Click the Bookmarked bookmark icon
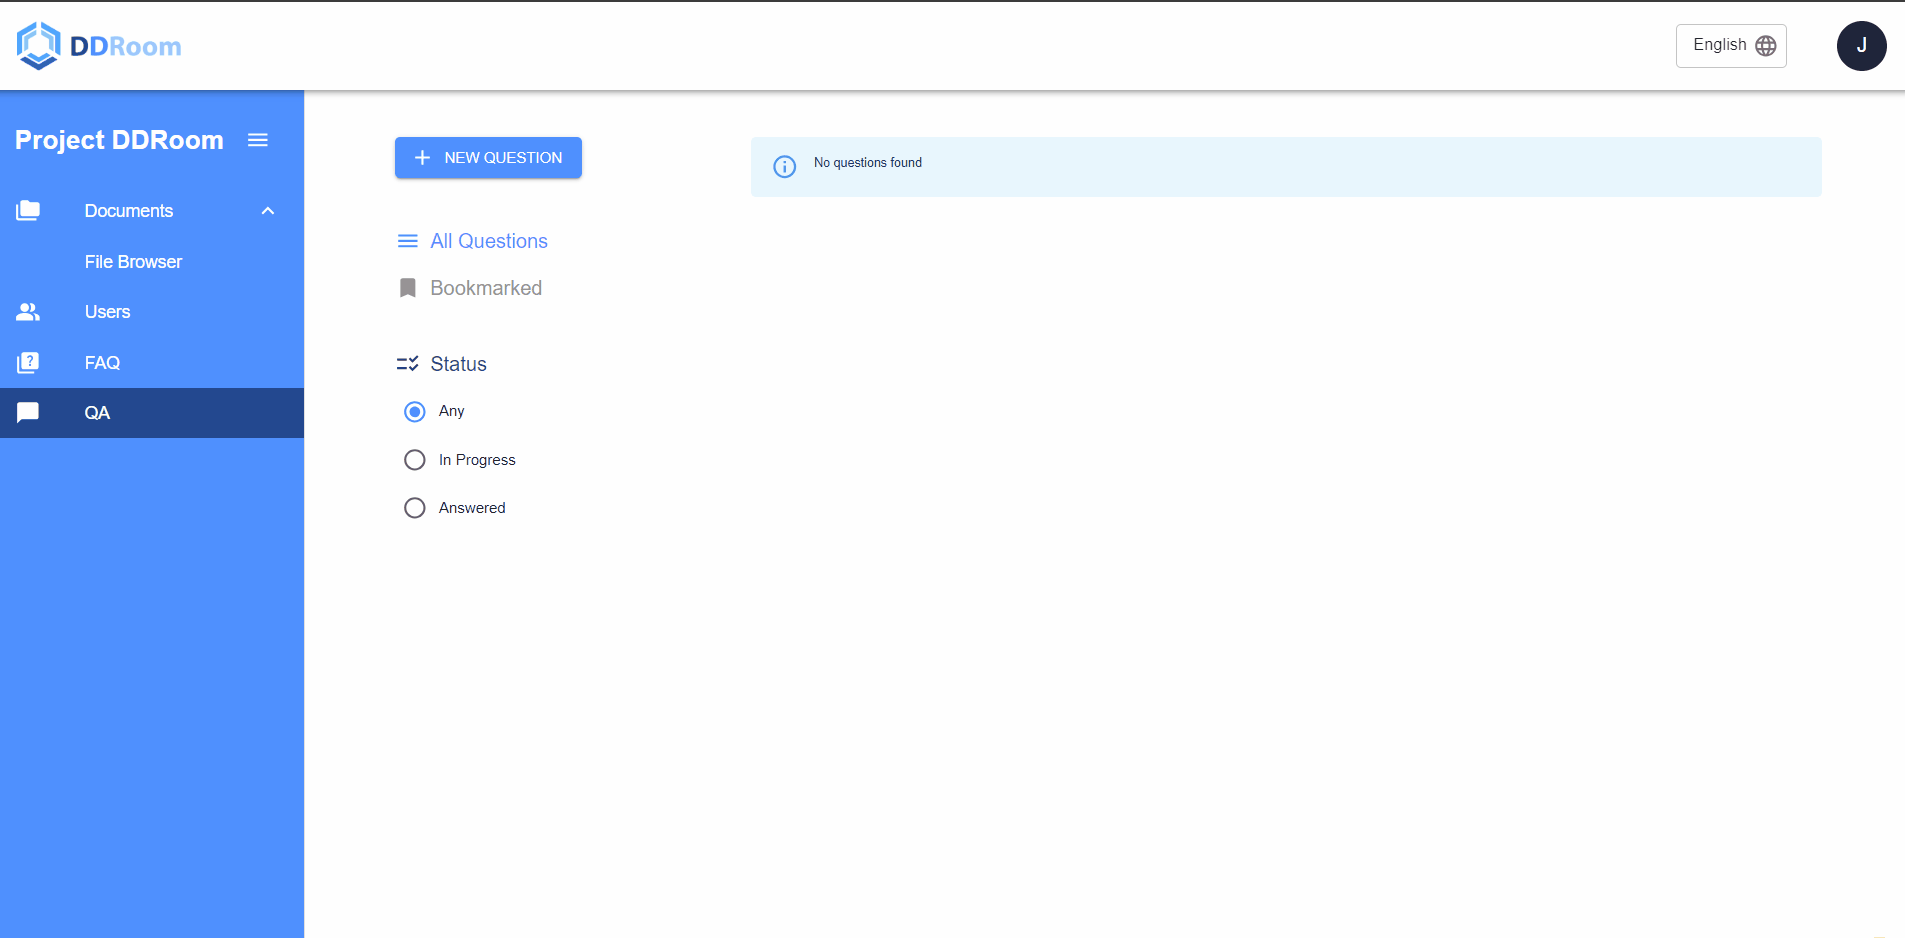This screenshot has height=938, width=1905. click(x=408, y=288)
